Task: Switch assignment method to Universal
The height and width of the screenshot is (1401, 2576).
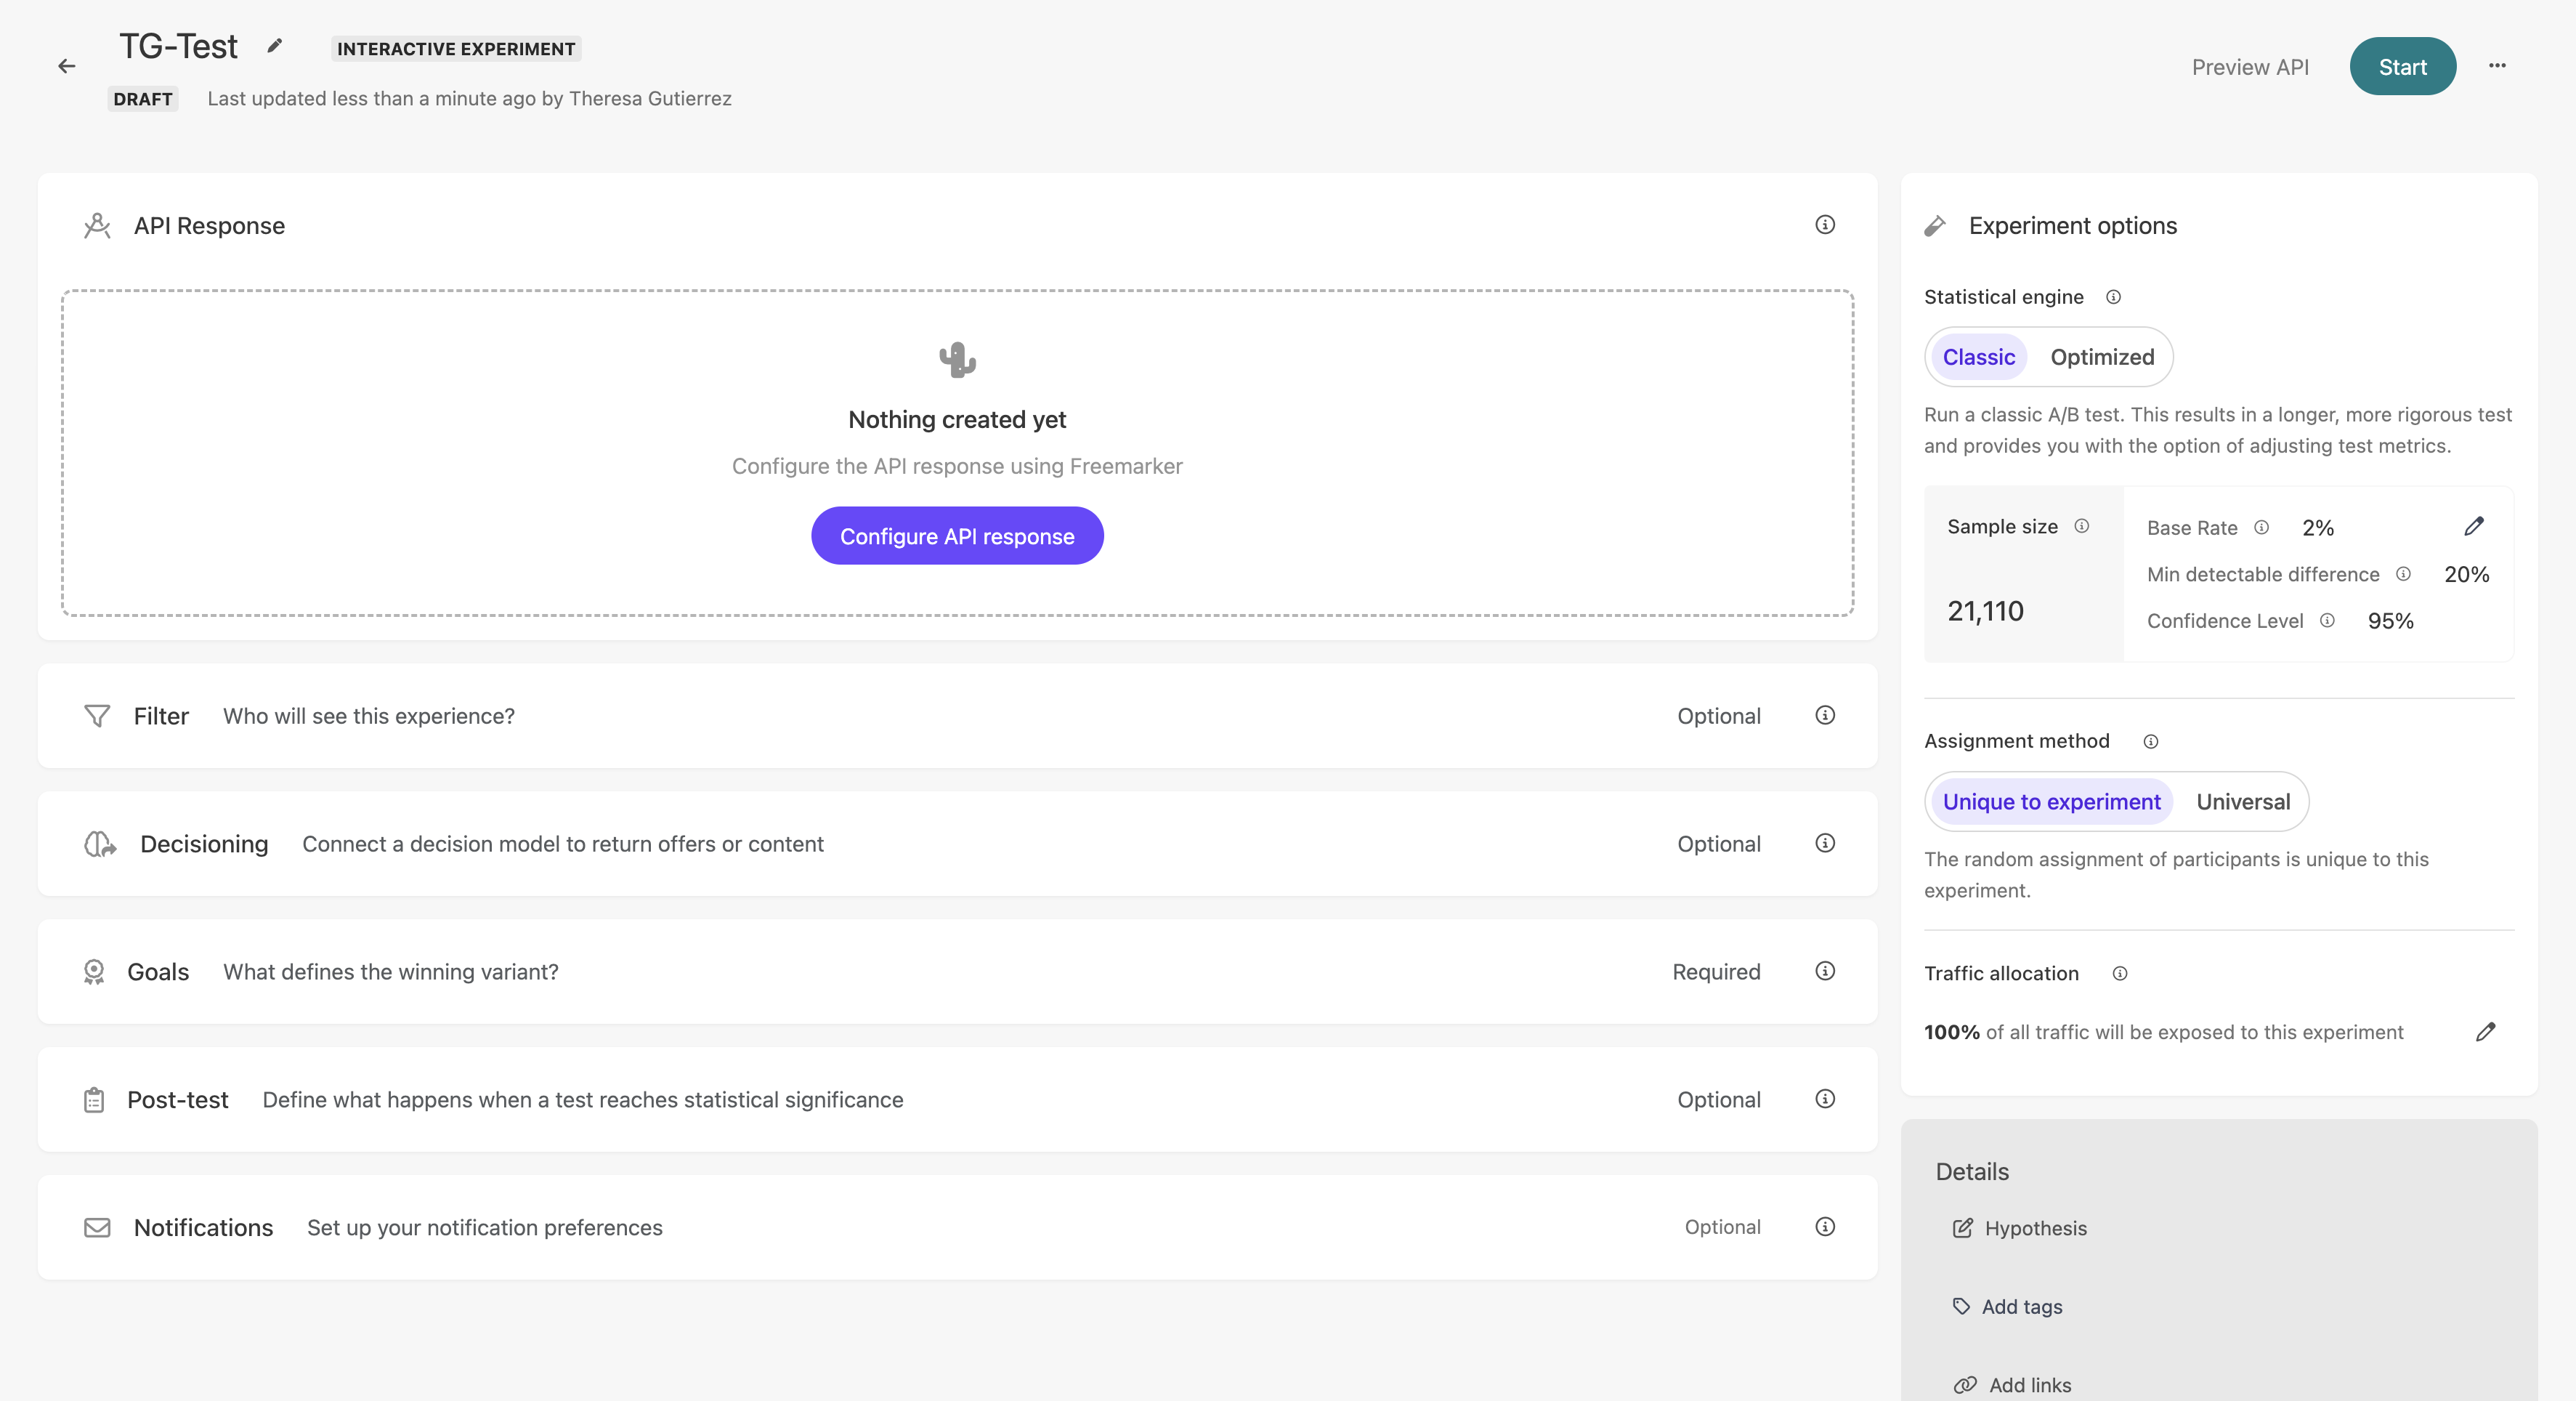Action: coord(2242,801)
